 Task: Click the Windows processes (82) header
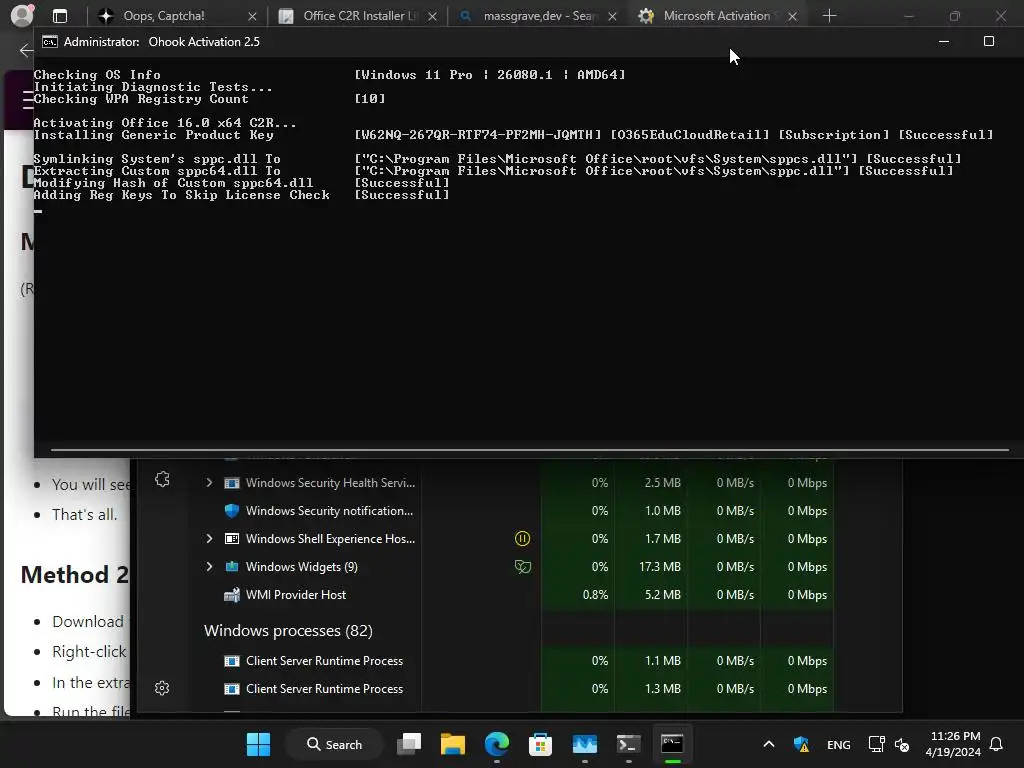click(288, 630)
